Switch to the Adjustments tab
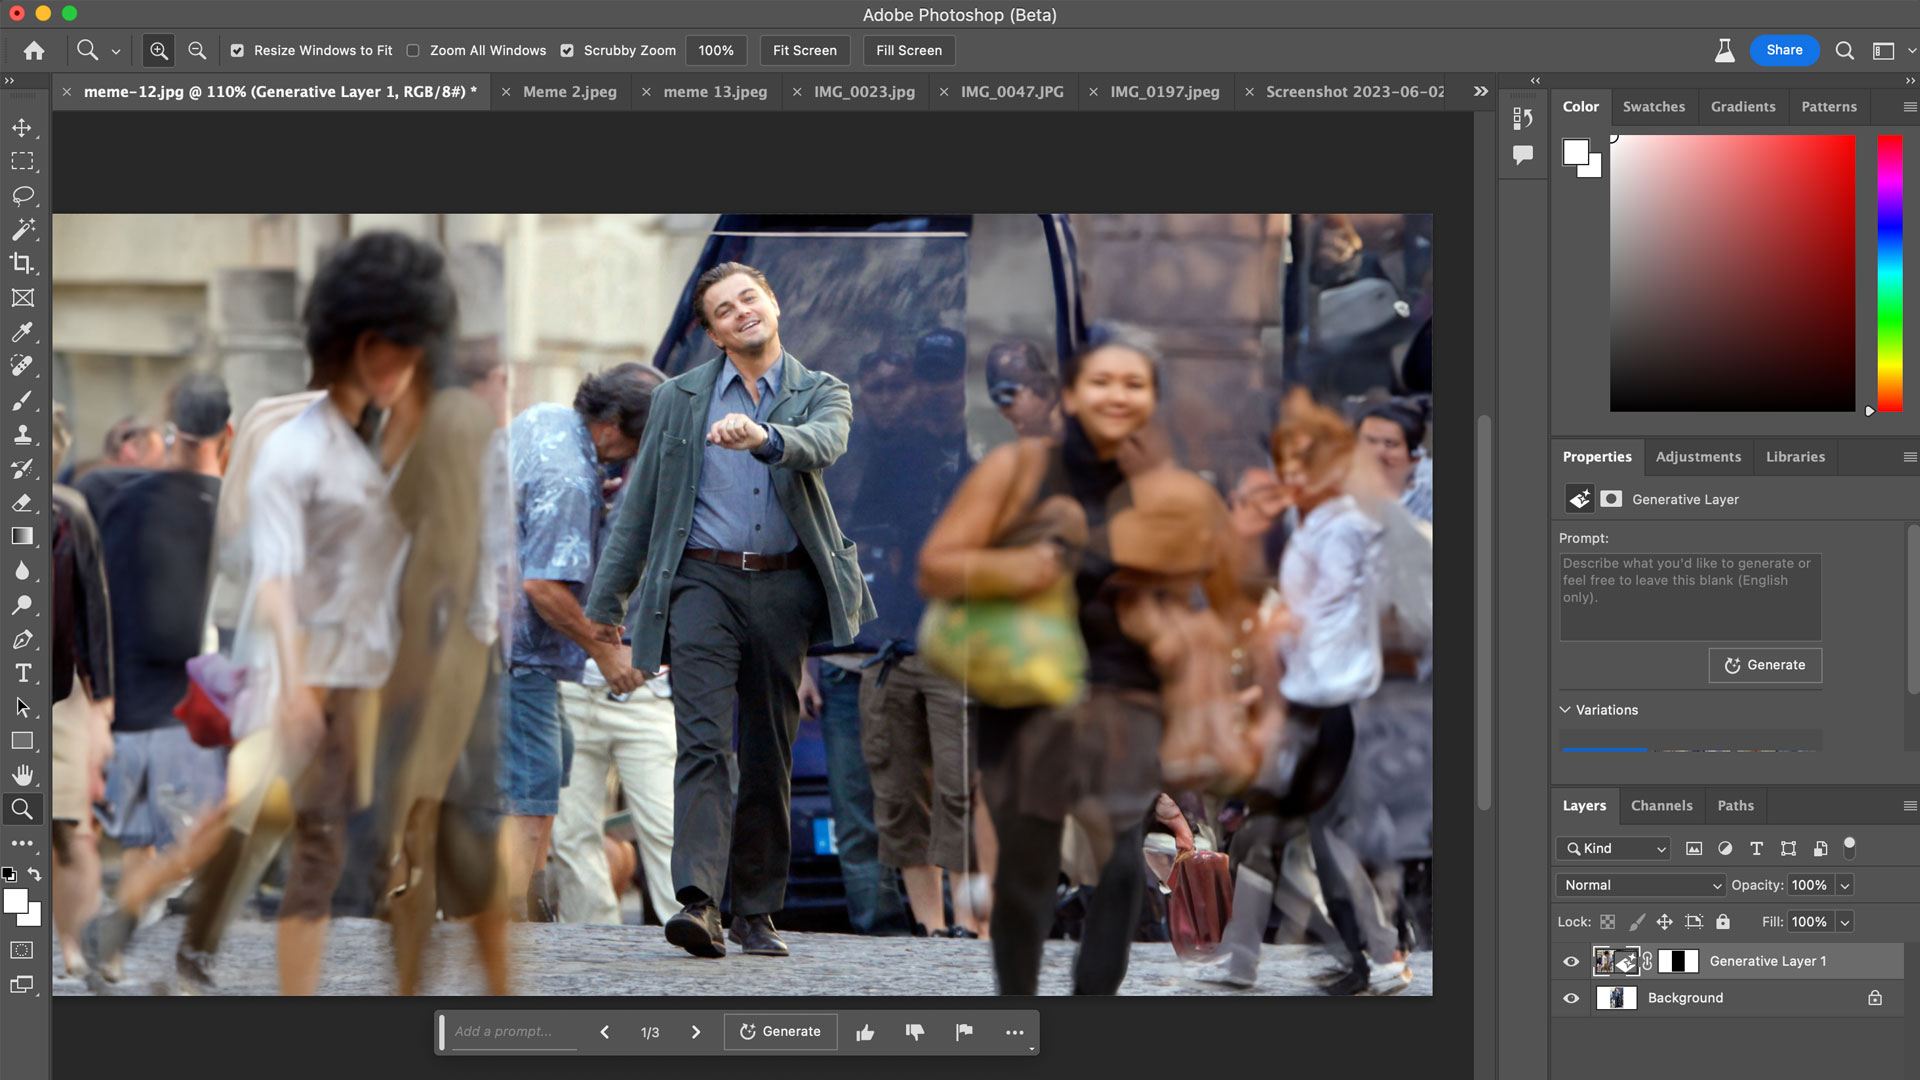This screenshot has width=1920, height=1080. click(1700, 455)
